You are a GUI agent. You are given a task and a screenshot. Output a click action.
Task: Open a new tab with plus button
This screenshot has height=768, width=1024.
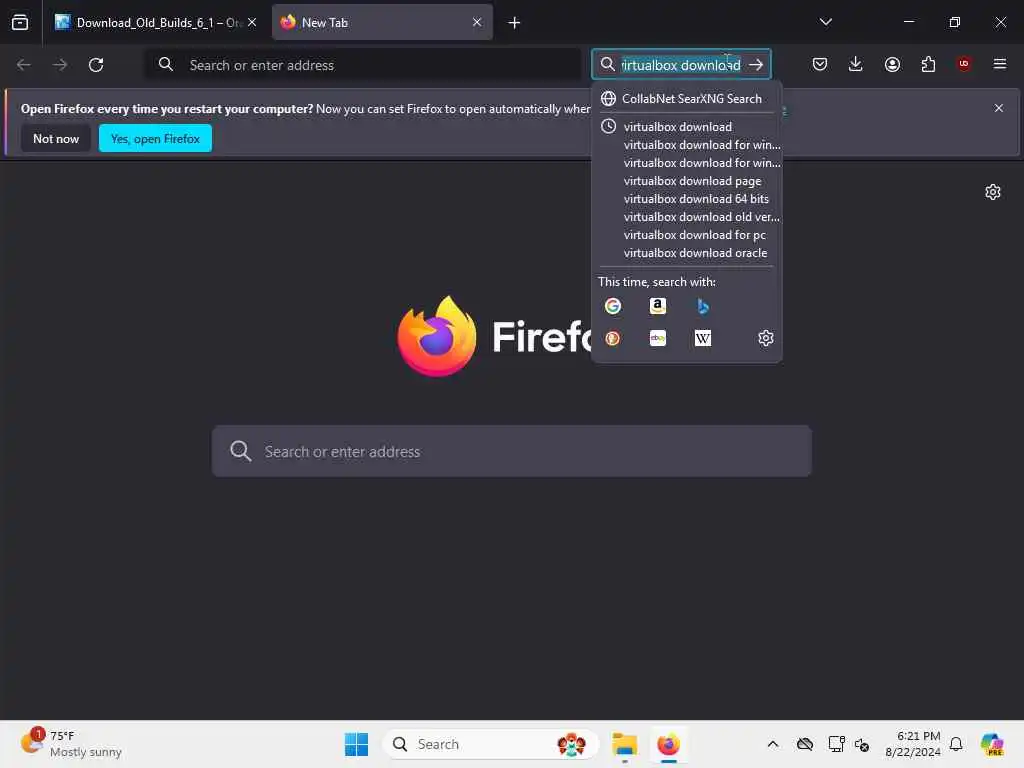click(515, 23)
